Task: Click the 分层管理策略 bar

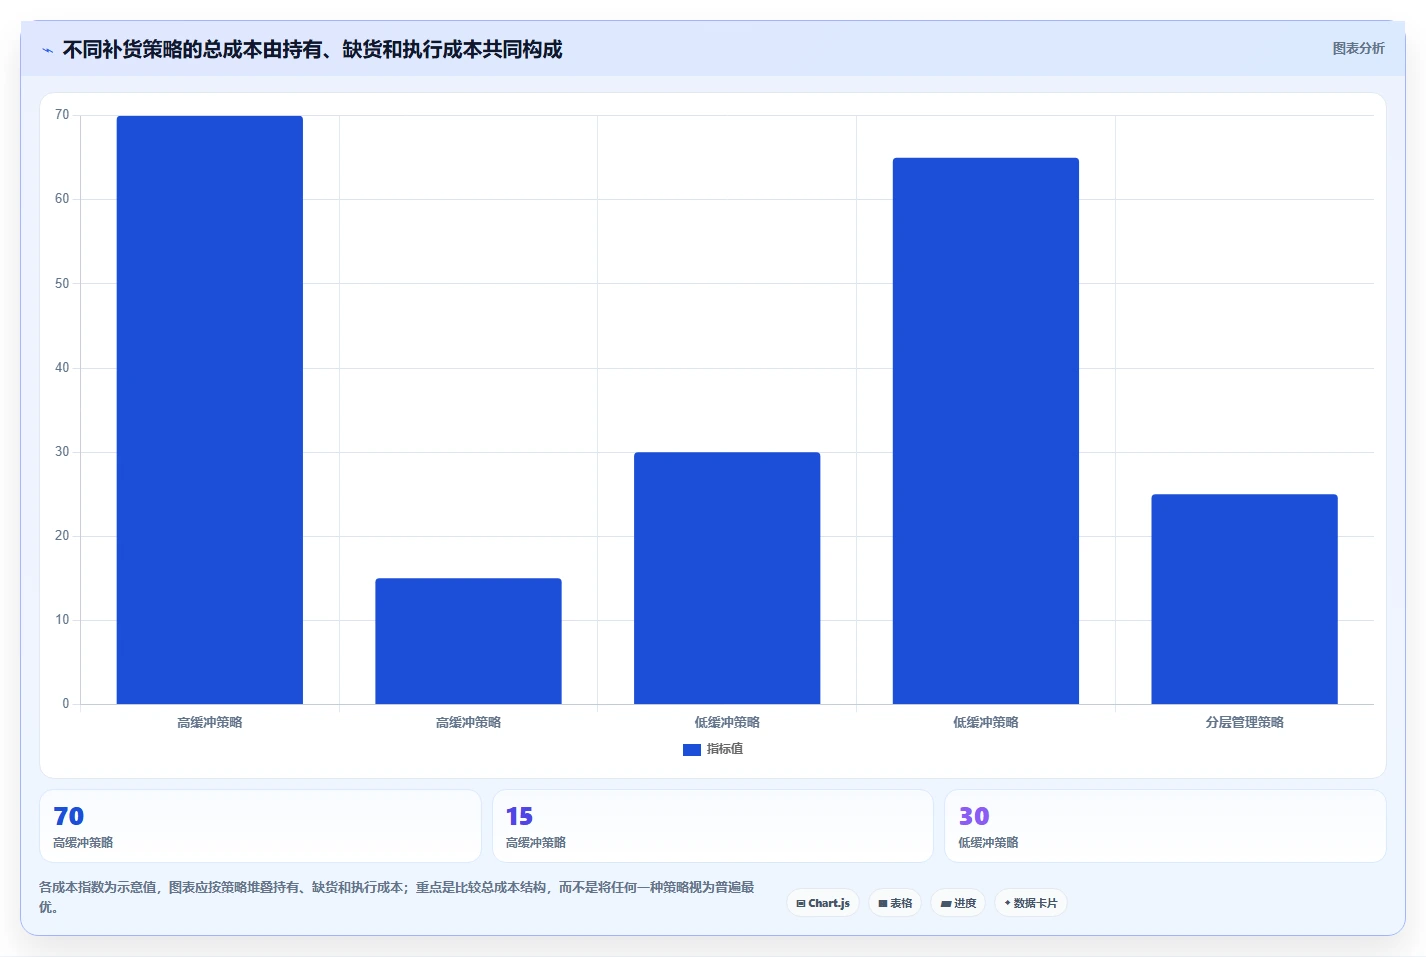Action: point(1244,599)
